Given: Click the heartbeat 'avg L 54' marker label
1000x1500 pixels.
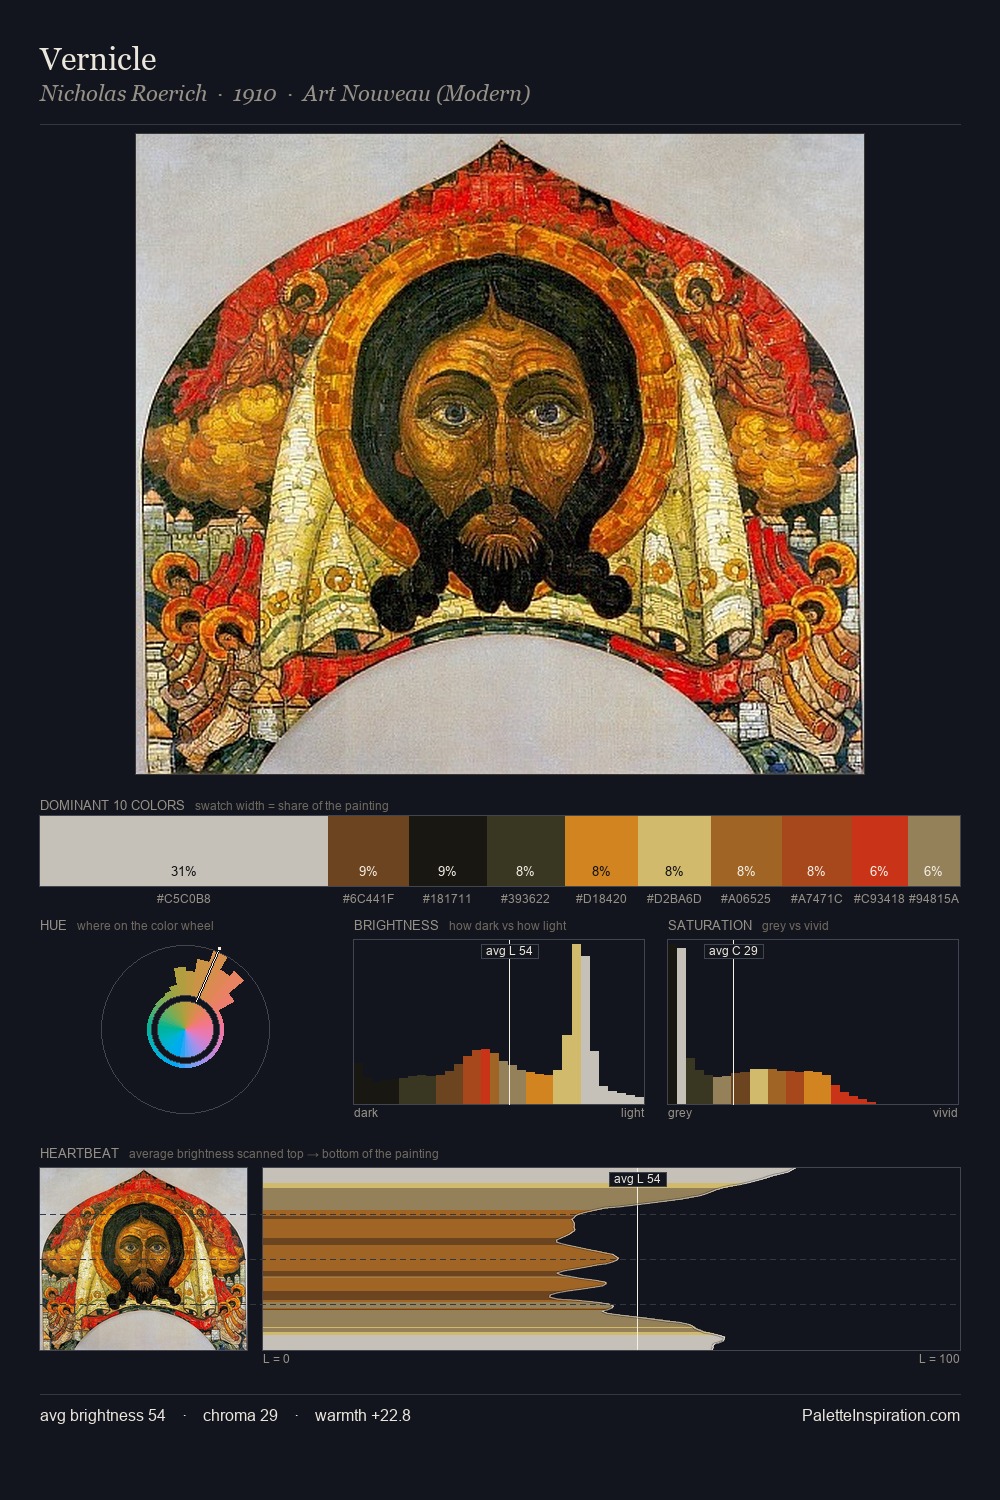Looking at the screenshot, I should coord(637,1179).
